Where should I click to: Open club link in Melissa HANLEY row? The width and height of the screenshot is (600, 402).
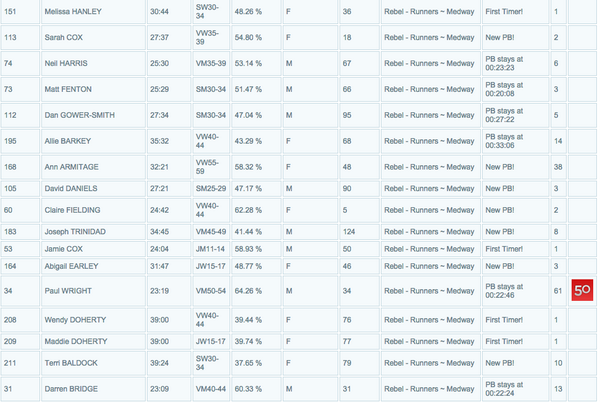click(429, 11)
